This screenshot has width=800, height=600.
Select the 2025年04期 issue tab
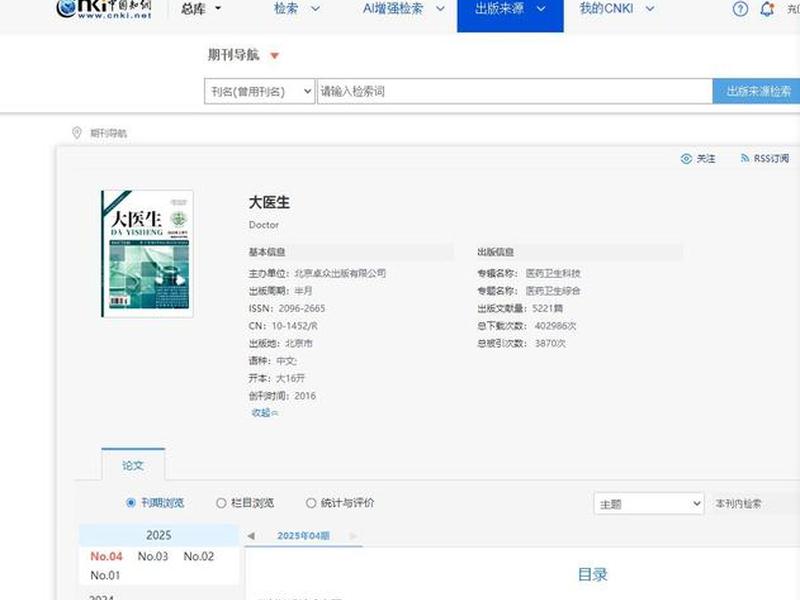pyautogui.click(x=303, y=536)
